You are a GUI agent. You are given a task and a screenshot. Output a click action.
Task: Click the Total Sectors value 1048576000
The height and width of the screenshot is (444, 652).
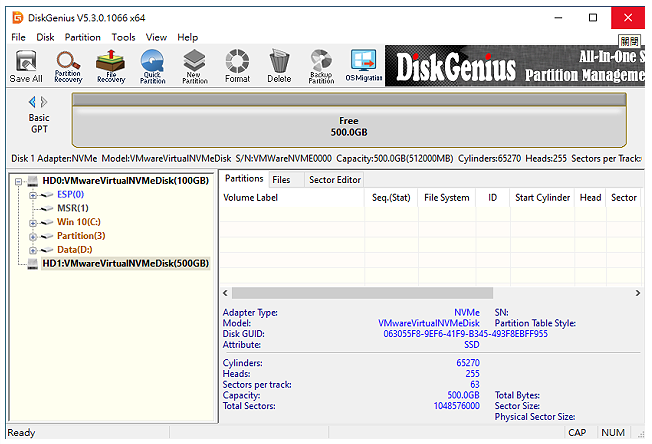tap(457, 406)
